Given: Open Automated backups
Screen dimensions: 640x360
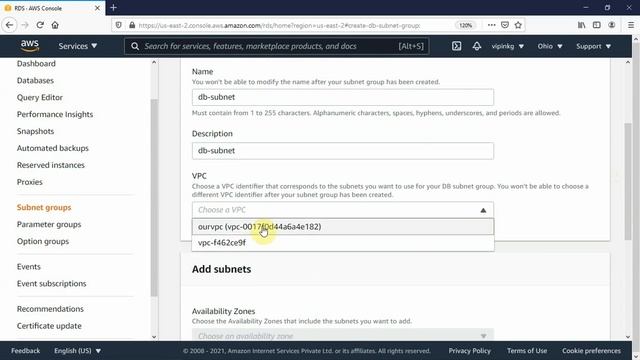Looking at the screenshot, I should (53, 148).
